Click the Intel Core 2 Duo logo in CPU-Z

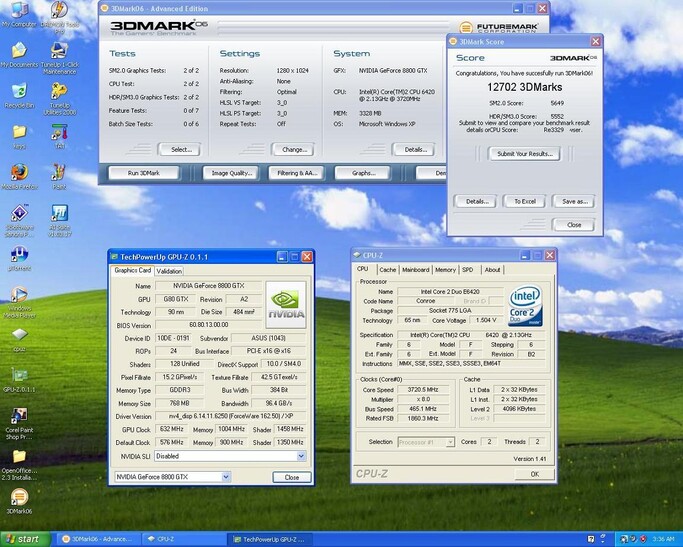click(525, 305)
